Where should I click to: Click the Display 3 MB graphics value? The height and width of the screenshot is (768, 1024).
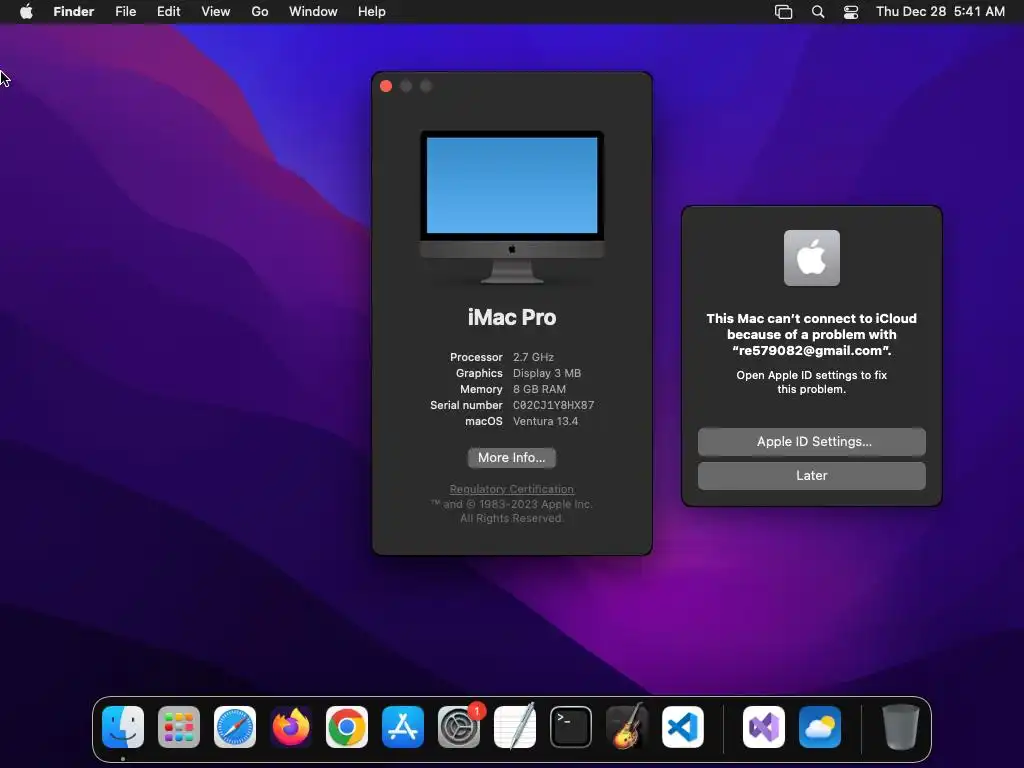pyautogui.click(x=547, y=374)
